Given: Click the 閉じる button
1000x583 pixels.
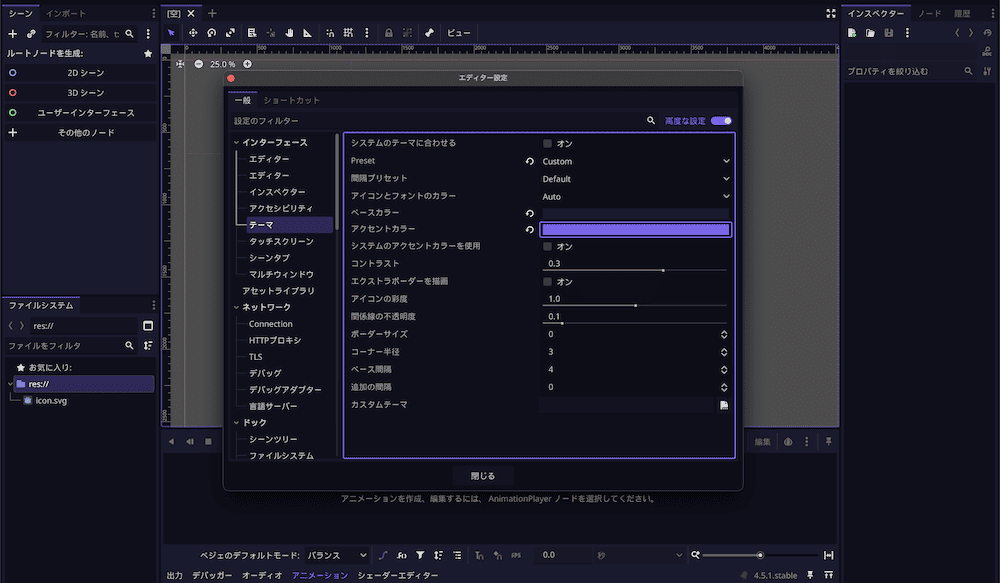Looking at the screenshot, I should 483,475.
